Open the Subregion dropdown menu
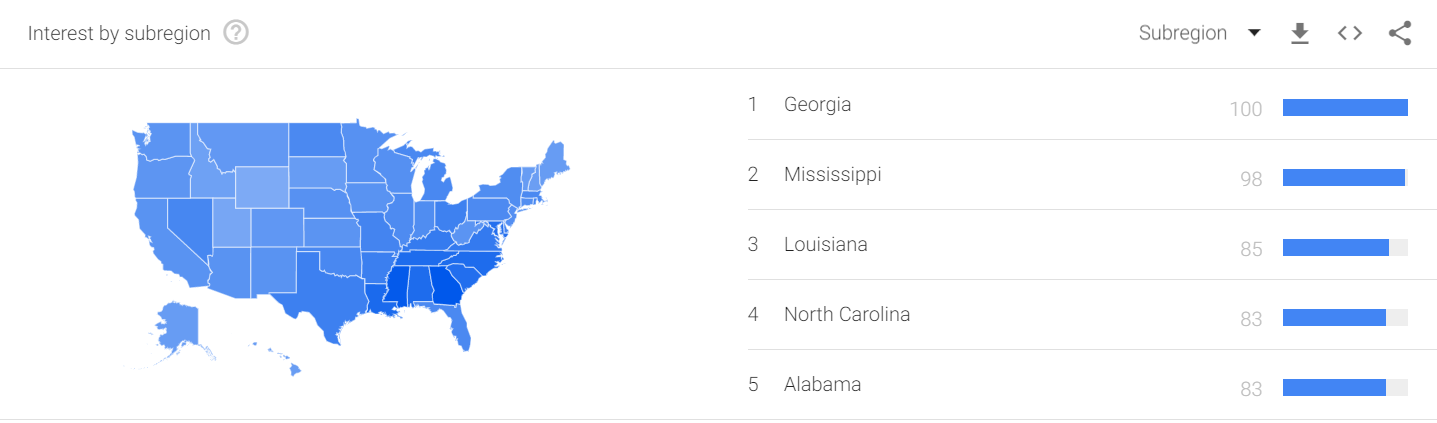 (1183, 33)
